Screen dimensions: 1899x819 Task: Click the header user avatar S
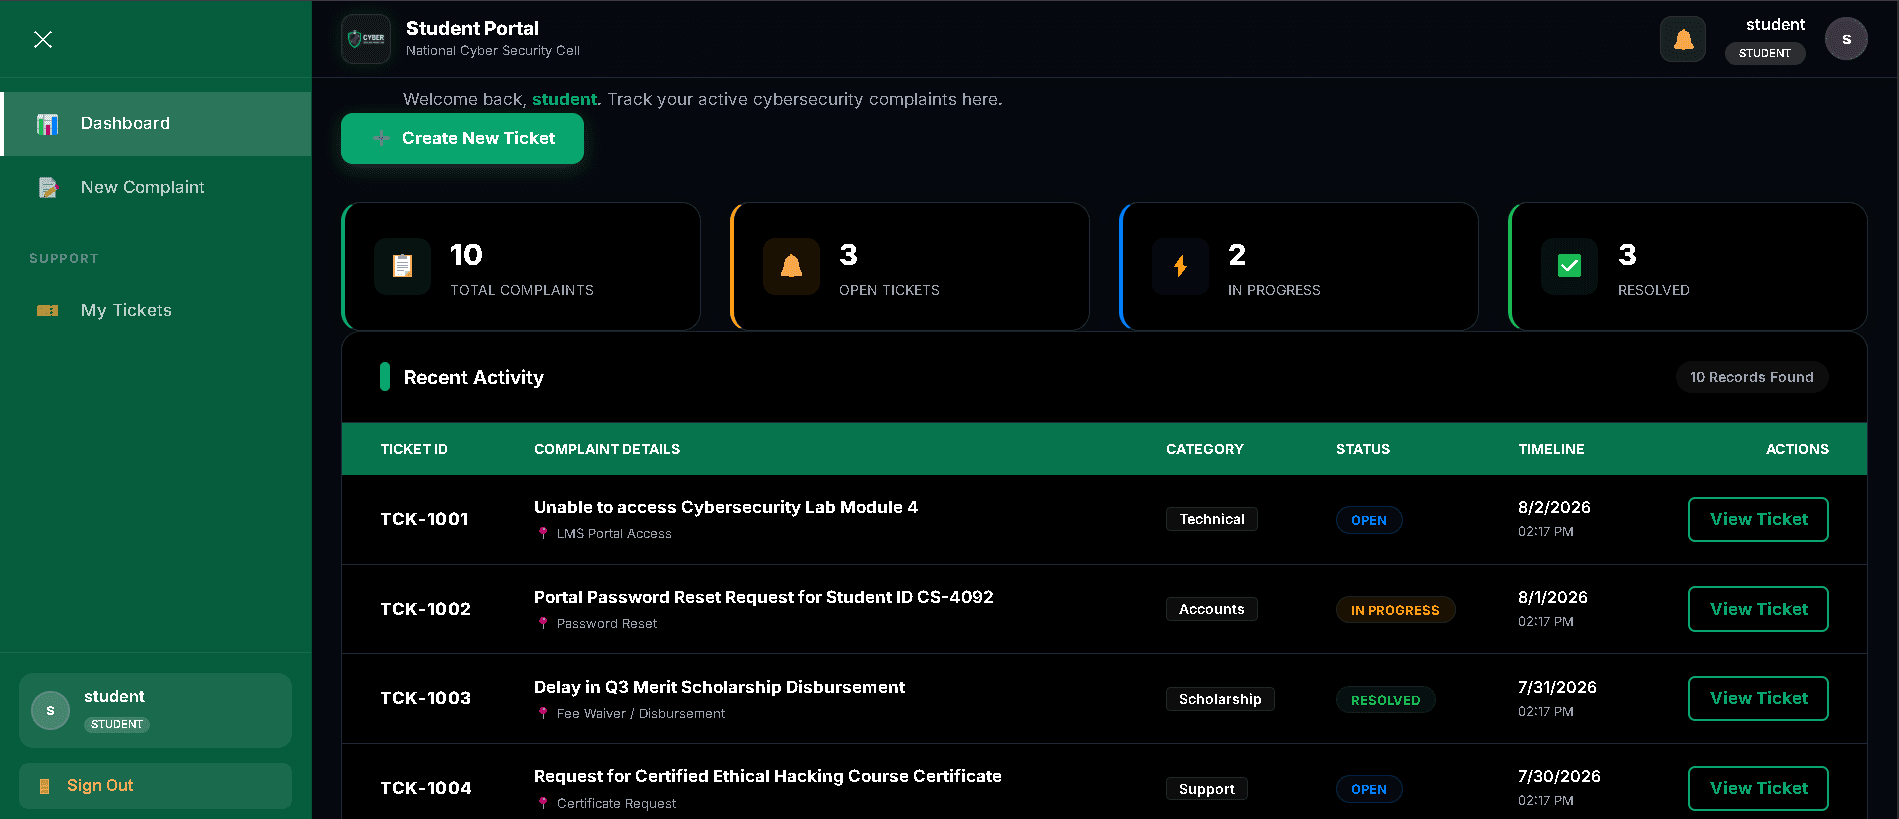pos(1846,39)
